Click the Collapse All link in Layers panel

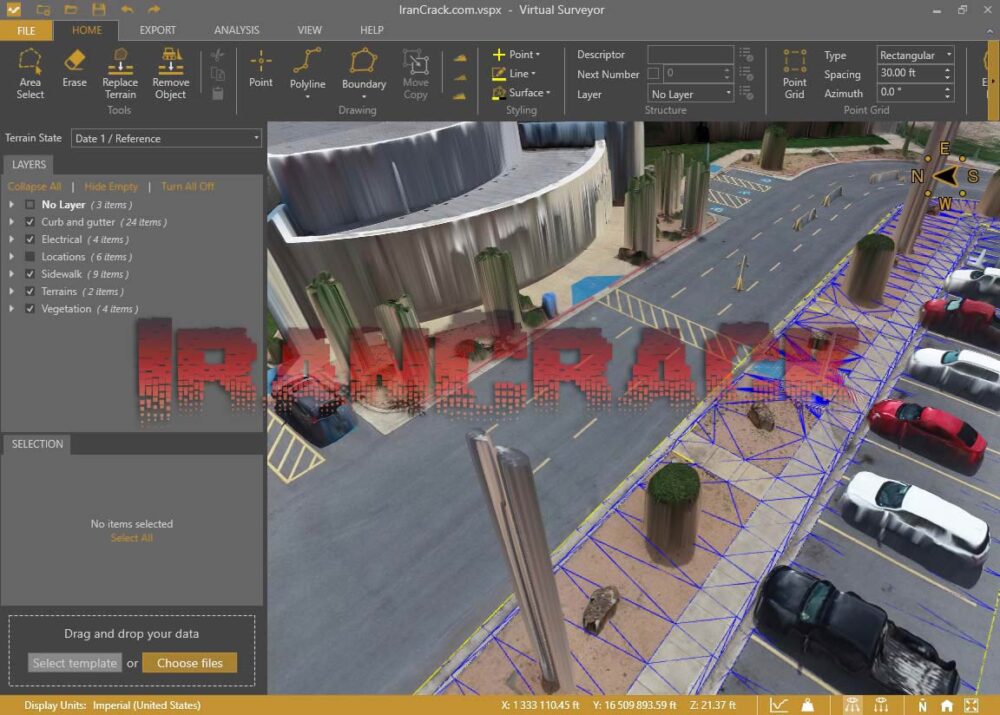[x=34, y=186]
